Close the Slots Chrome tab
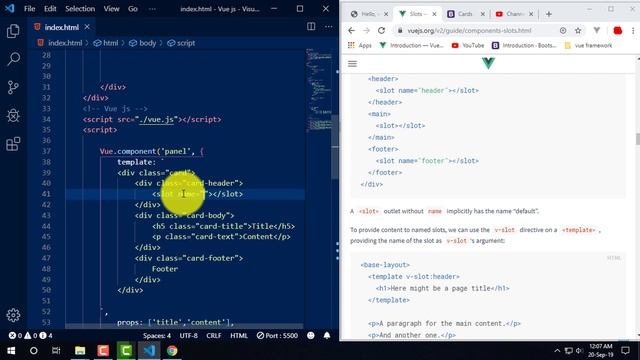The width and height of the screenshot is (640, 360). tap(434, 14)
